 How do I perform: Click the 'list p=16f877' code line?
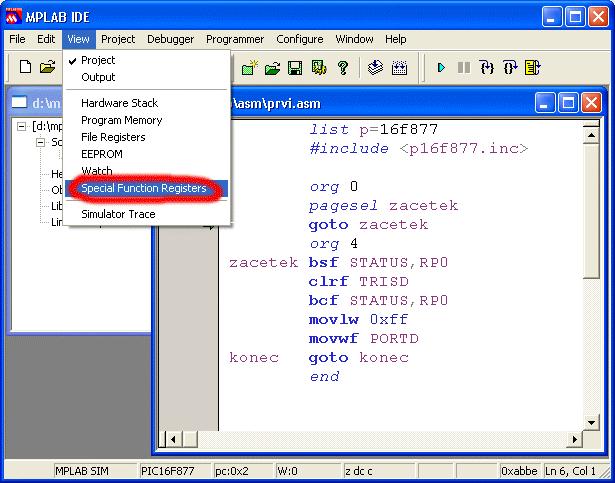[373, 129]
